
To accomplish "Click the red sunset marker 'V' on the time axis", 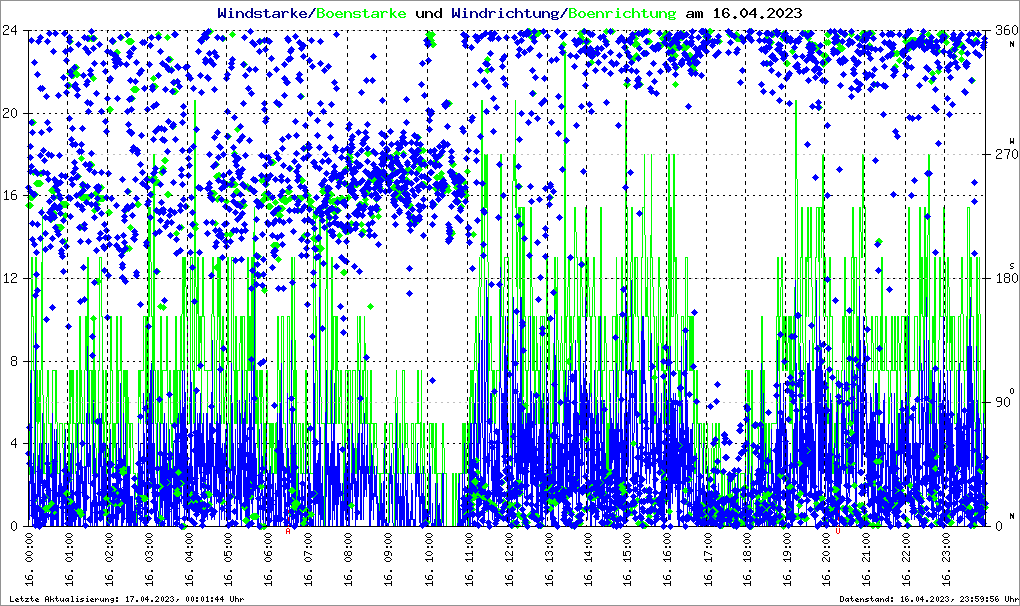I will [838, 531].
